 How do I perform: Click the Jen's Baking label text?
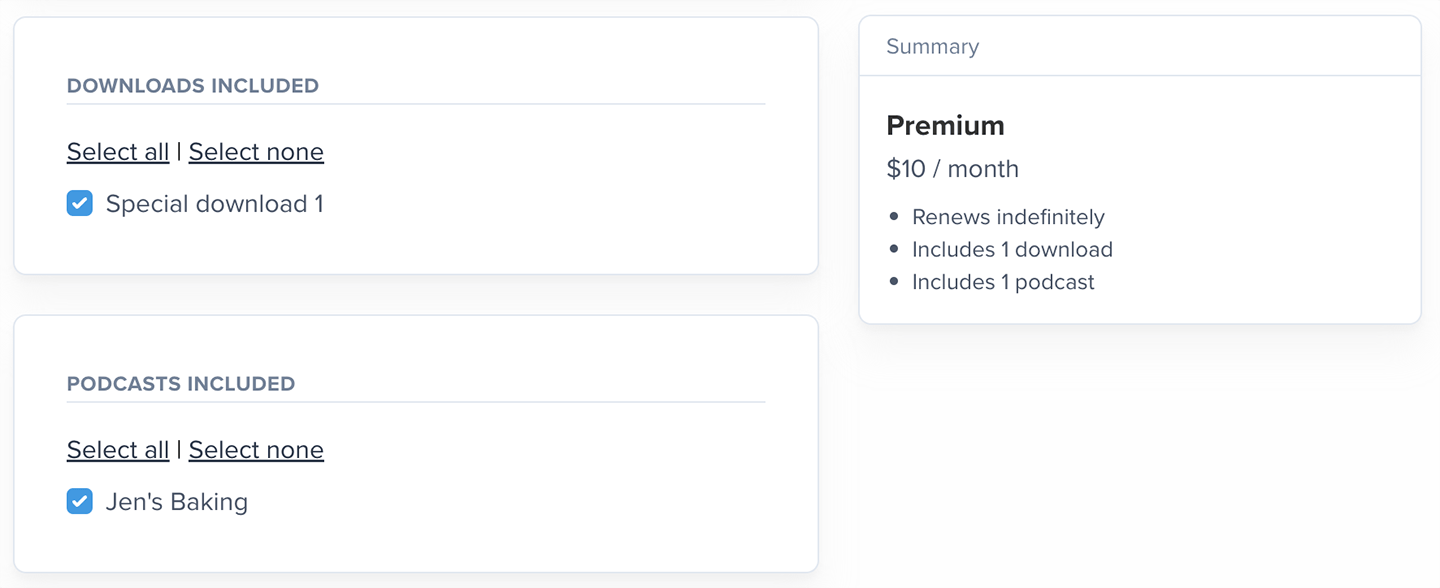point(177,502)
